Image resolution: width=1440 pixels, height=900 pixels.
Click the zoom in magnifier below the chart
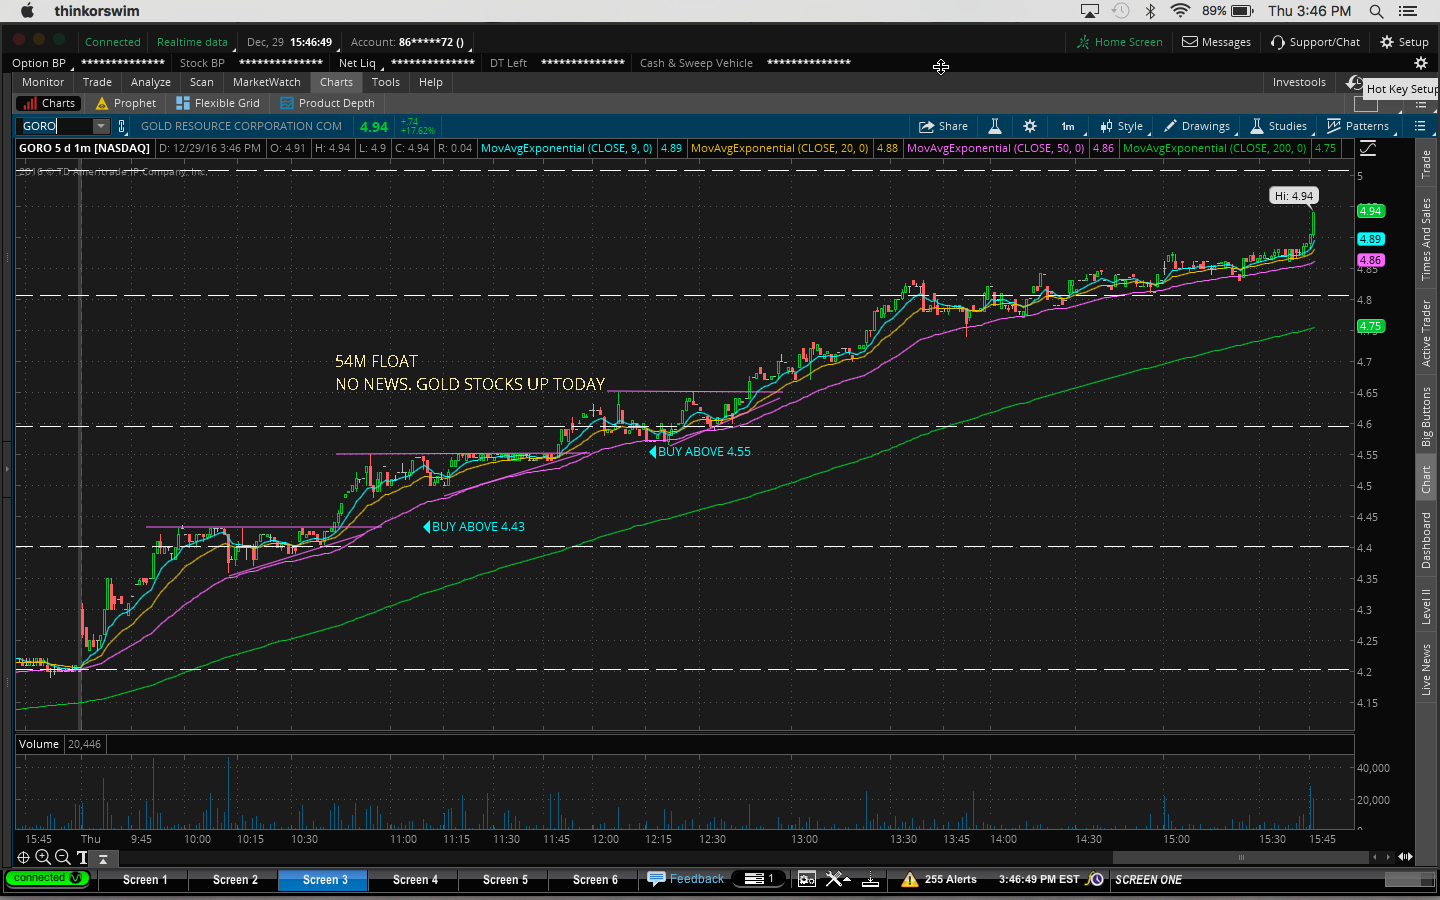(x=43, y=857)
